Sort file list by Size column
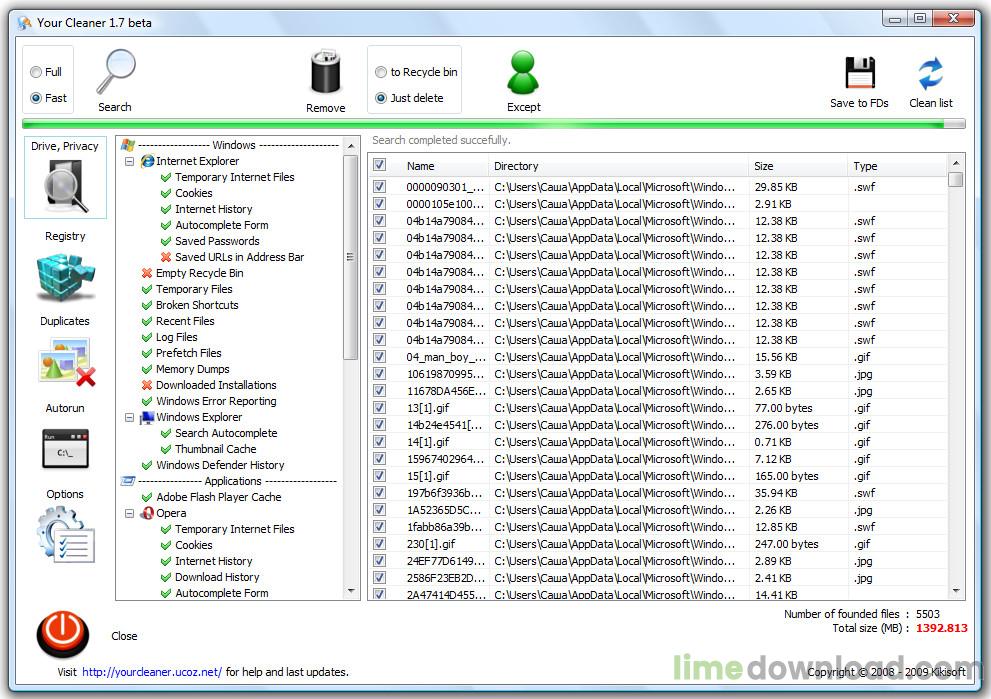This screenshot has height=699, width=991. click(797, 166)
